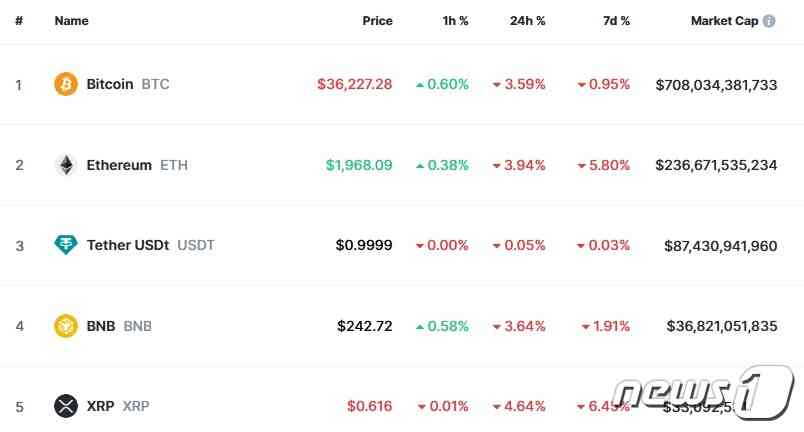
Task: Click the Tether USDt green logo icon
Action: coord(66,245)
